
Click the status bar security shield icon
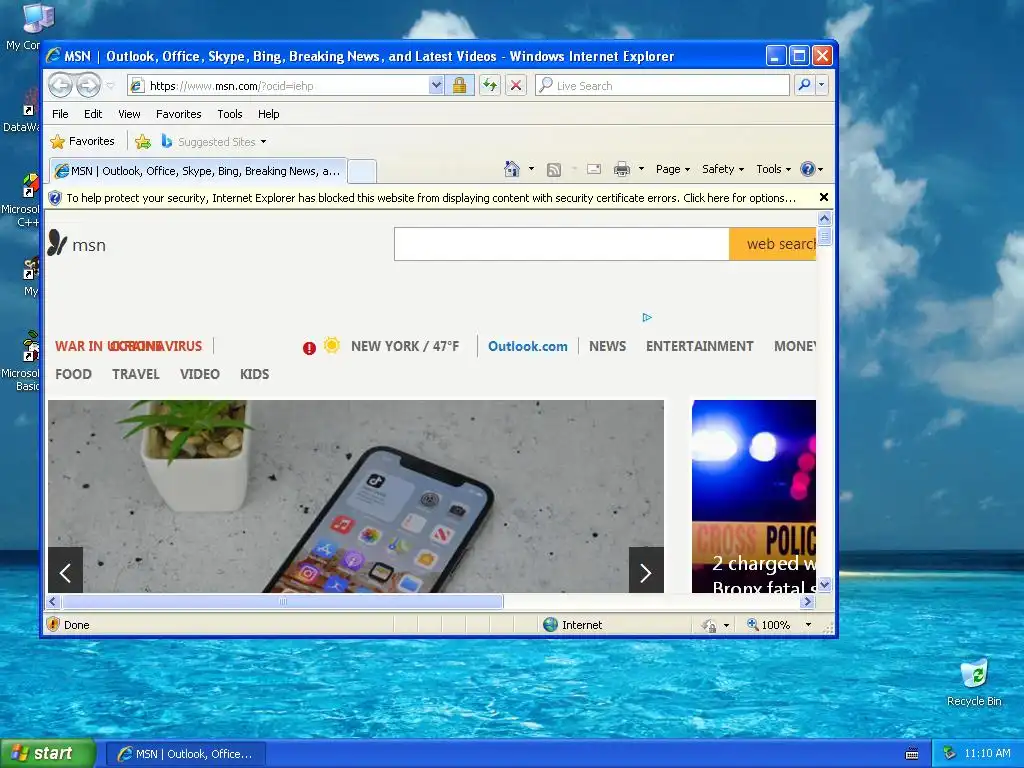[54, 624]
